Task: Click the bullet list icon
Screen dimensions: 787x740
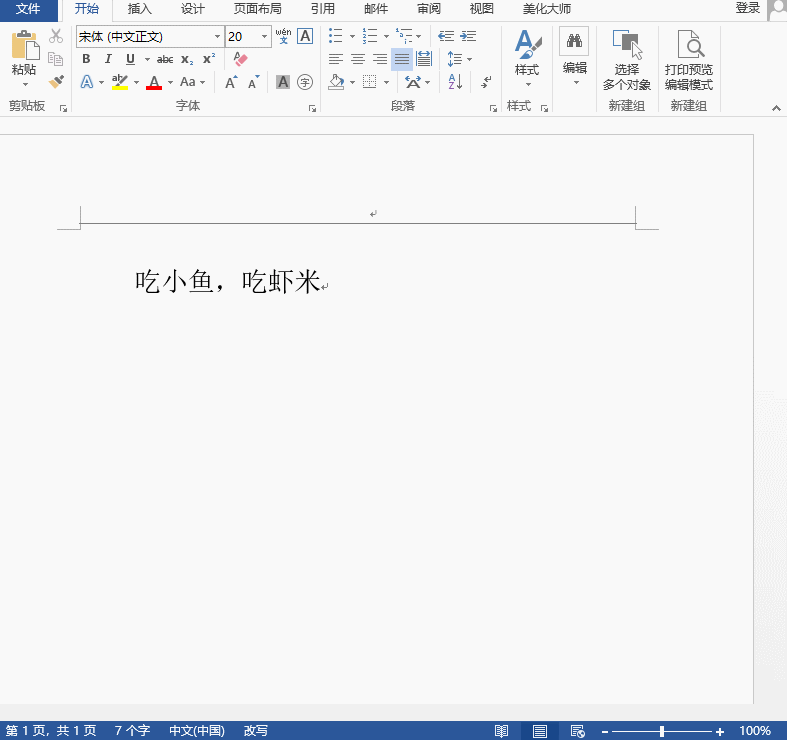Action: pyautogui.click(x=336, y=36)
